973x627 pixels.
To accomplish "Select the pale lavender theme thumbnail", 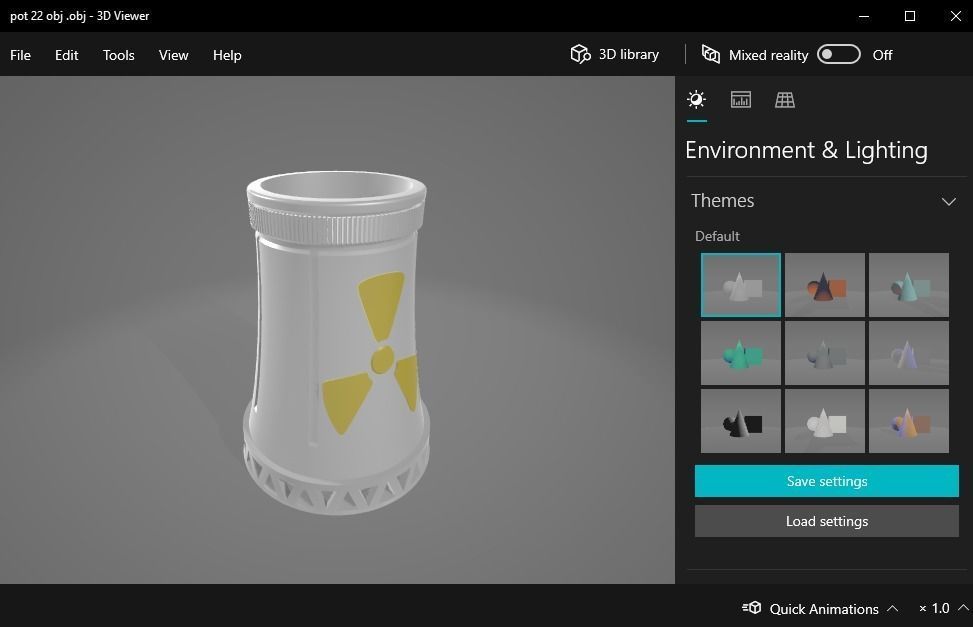I will tap(908, 353).
